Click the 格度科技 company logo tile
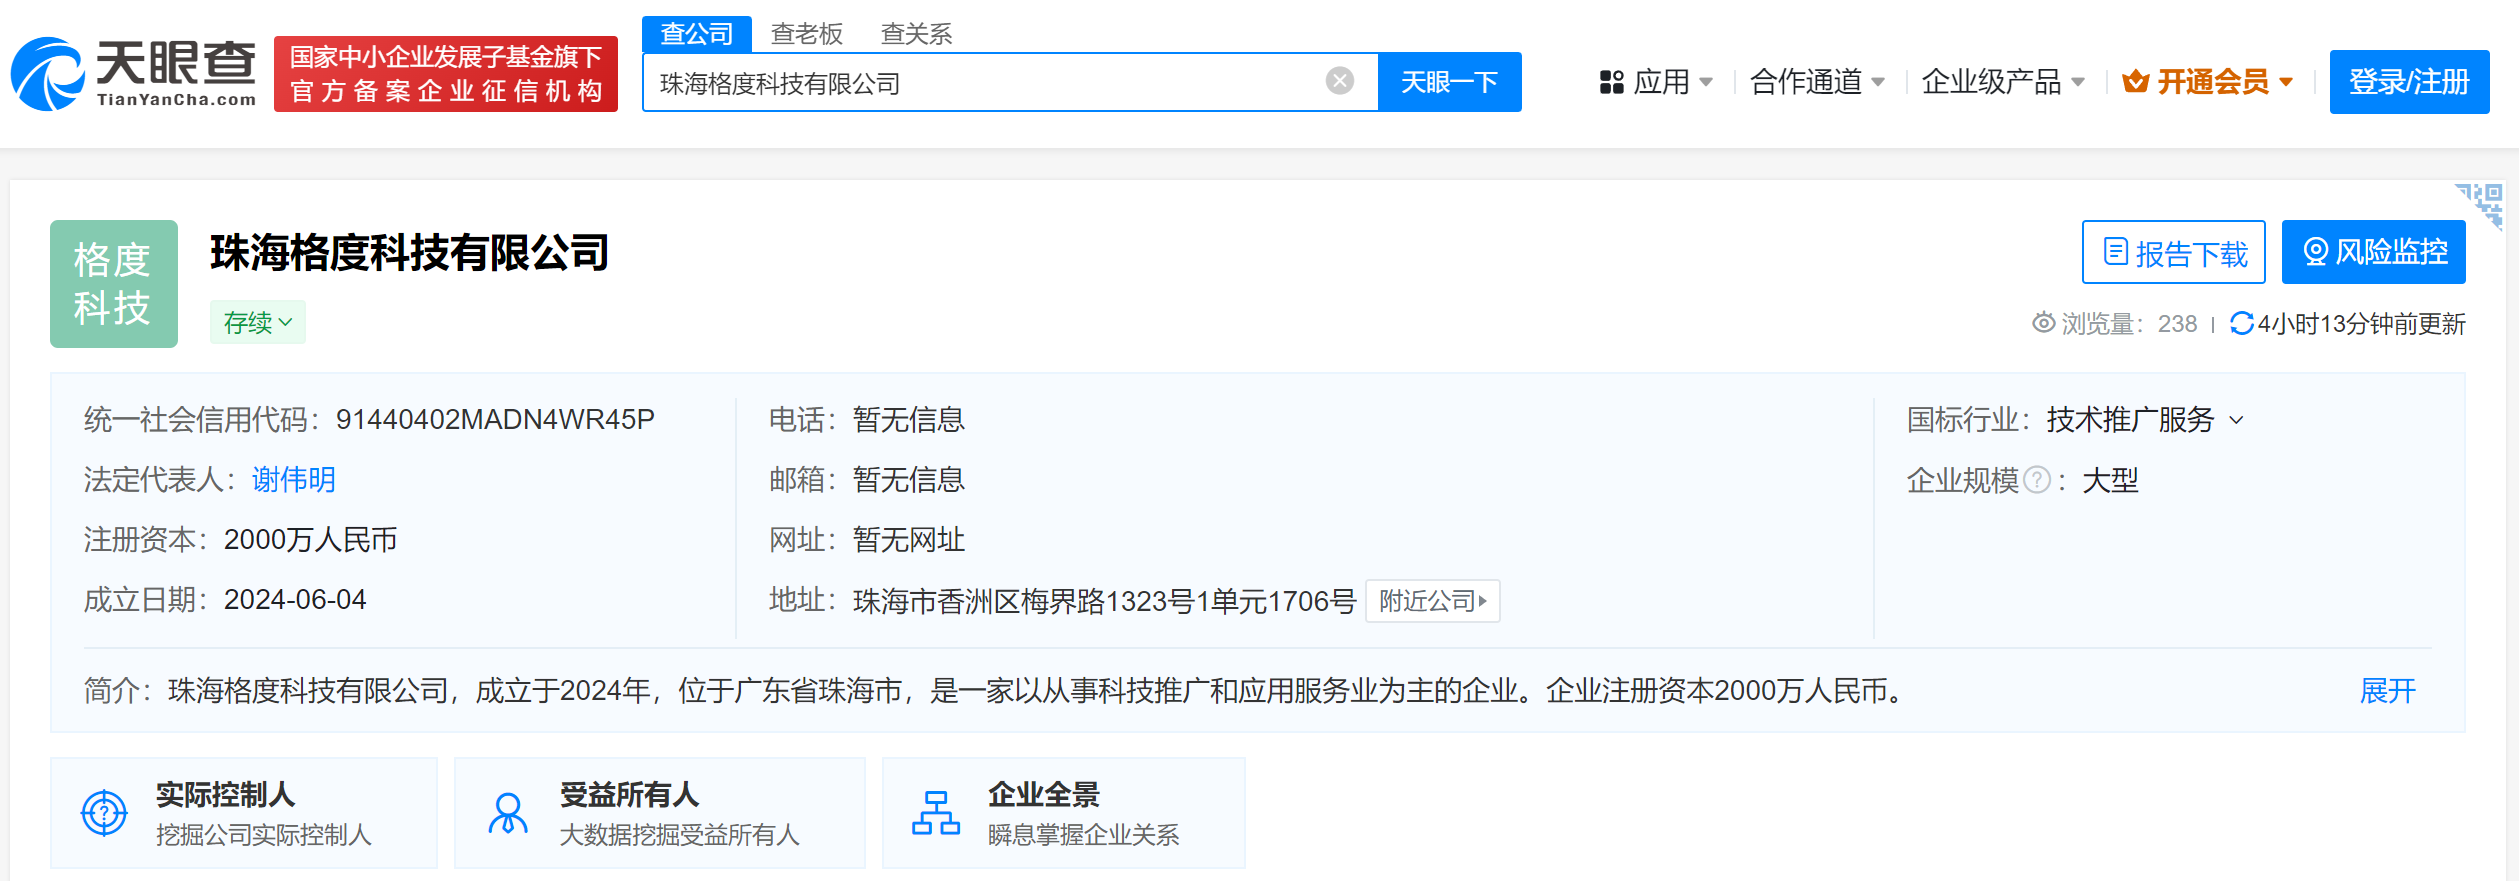The height and width of the screenshot is (881, 2519). pyautogui.click(x=114, y=284)
